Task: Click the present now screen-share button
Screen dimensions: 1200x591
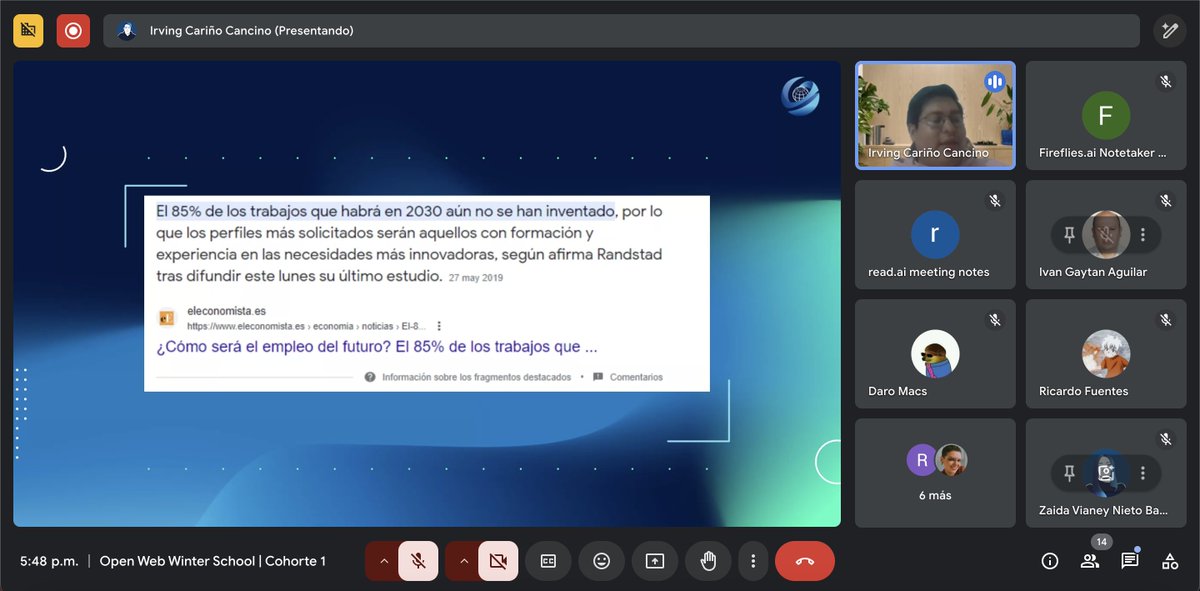Action: pos(655,561)
